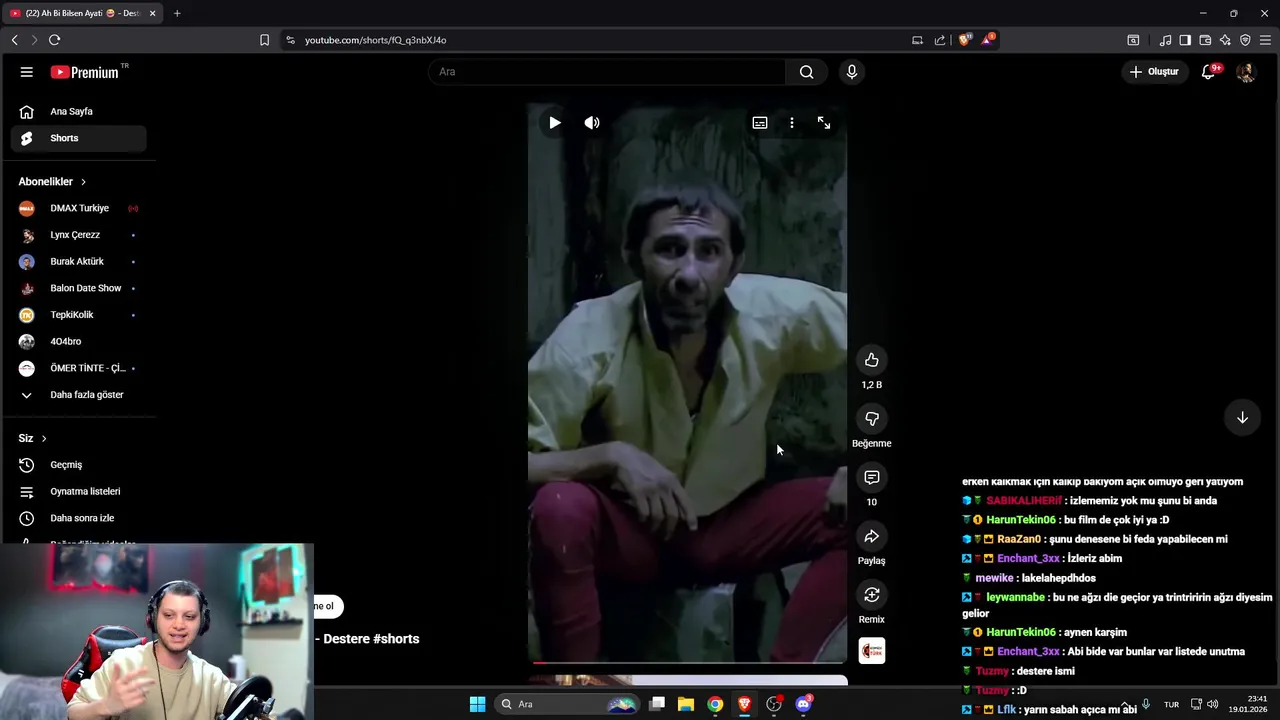Viewport: 1280px width, 720px height.
Task: Open Oynatma listeleri playlists
Action: tap(78, 491)
